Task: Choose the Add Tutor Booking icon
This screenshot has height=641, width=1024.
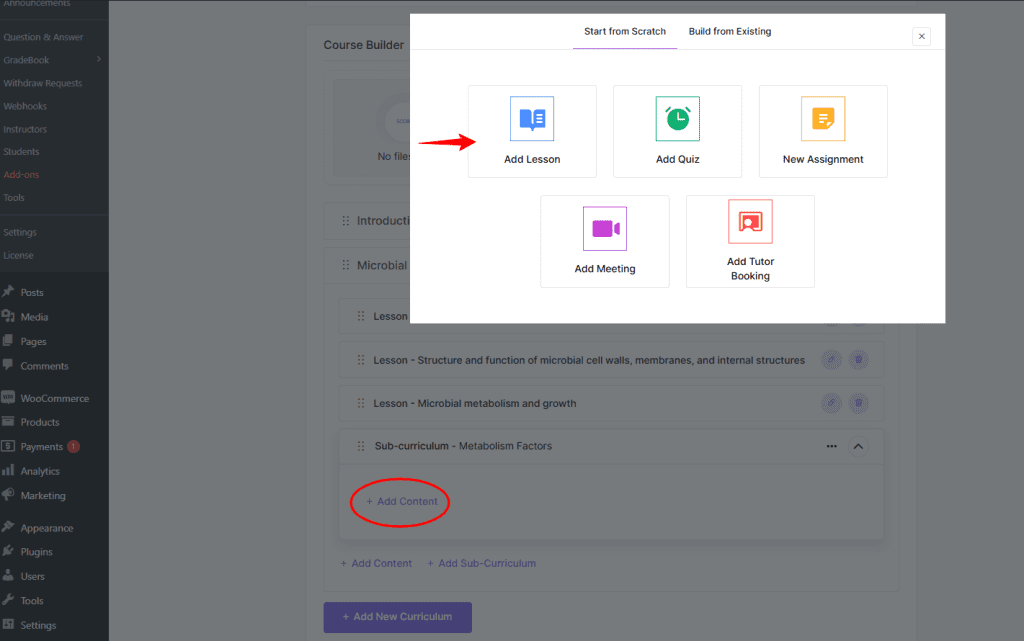Action: point(750,222)
